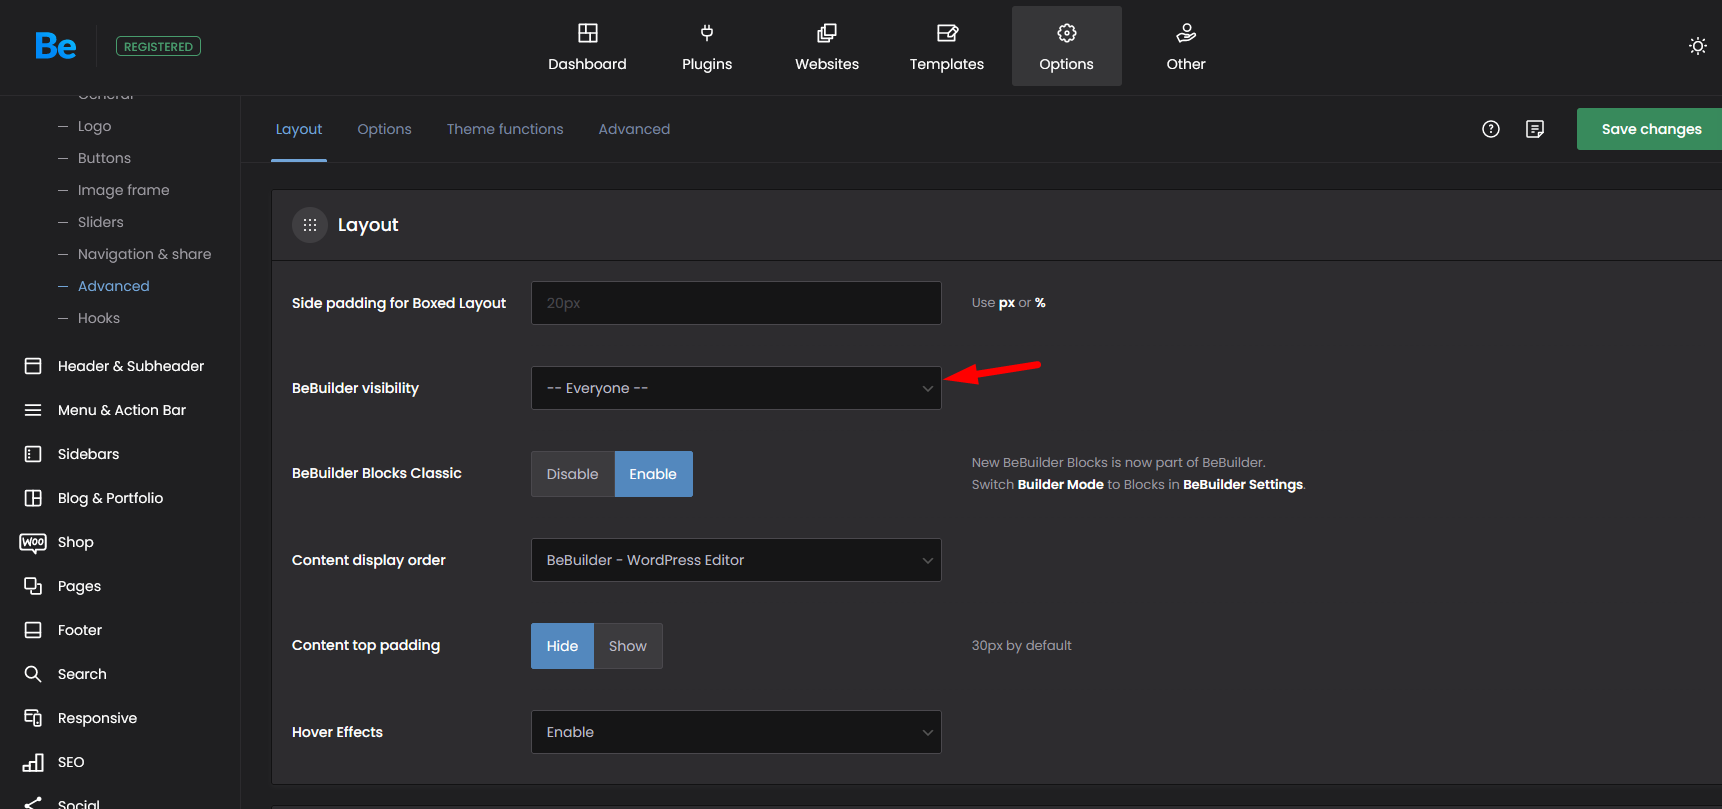Click the Woo Shop icon
The image size is (1722, 809).
pos(33,542)
